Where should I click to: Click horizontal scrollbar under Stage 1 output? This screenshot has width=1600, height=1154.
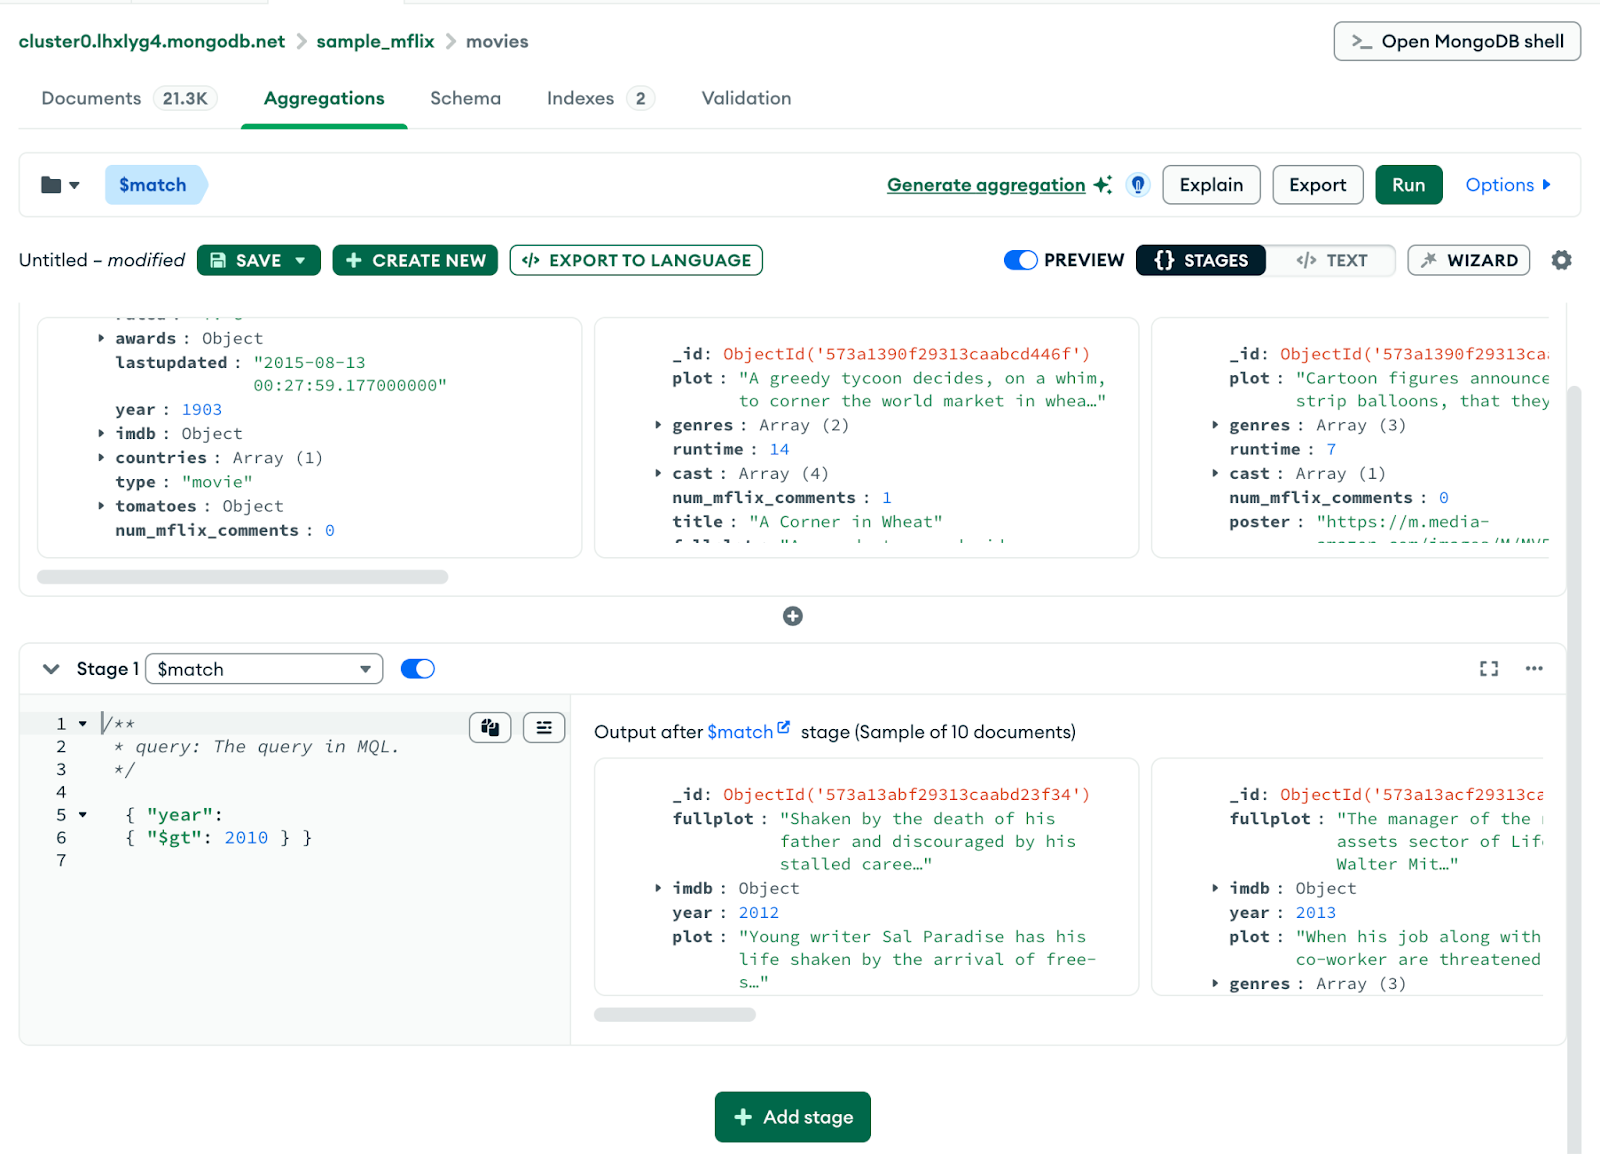pyautogui.click(x=675, y=1015)
